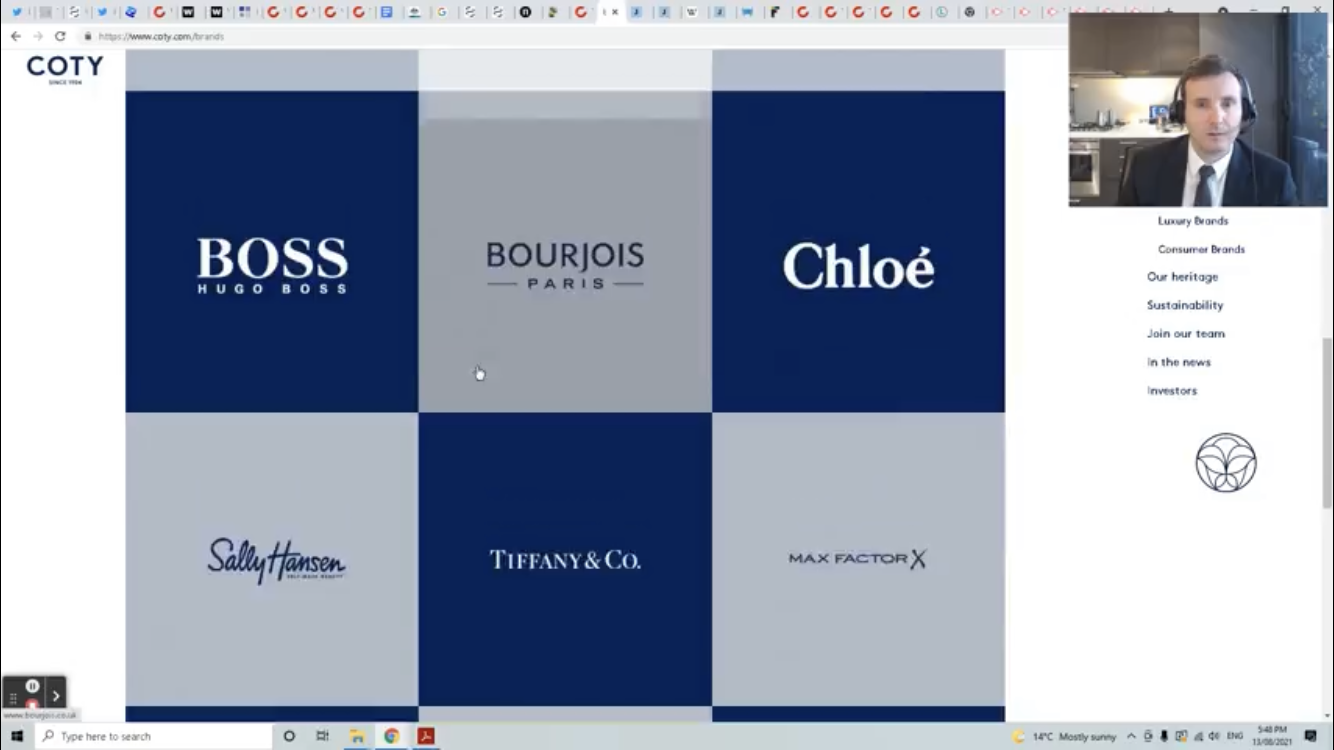This screenshot has width=1334, height=750.
Task: Open the BOSS Hugo Boss brand tile
Action: tap(272, 251)
